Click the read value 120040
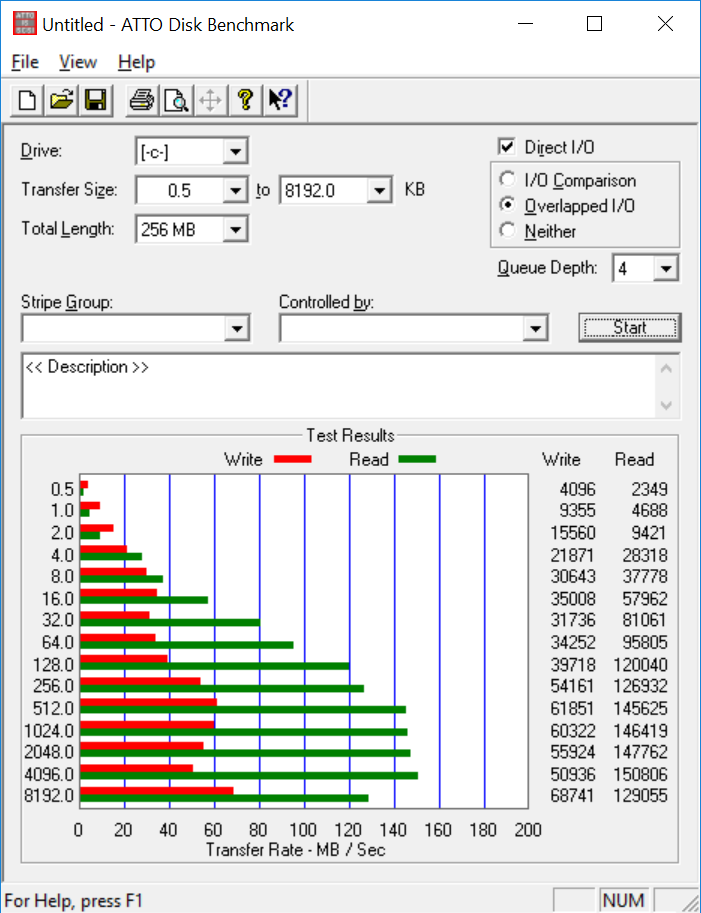 pos(640,664)
